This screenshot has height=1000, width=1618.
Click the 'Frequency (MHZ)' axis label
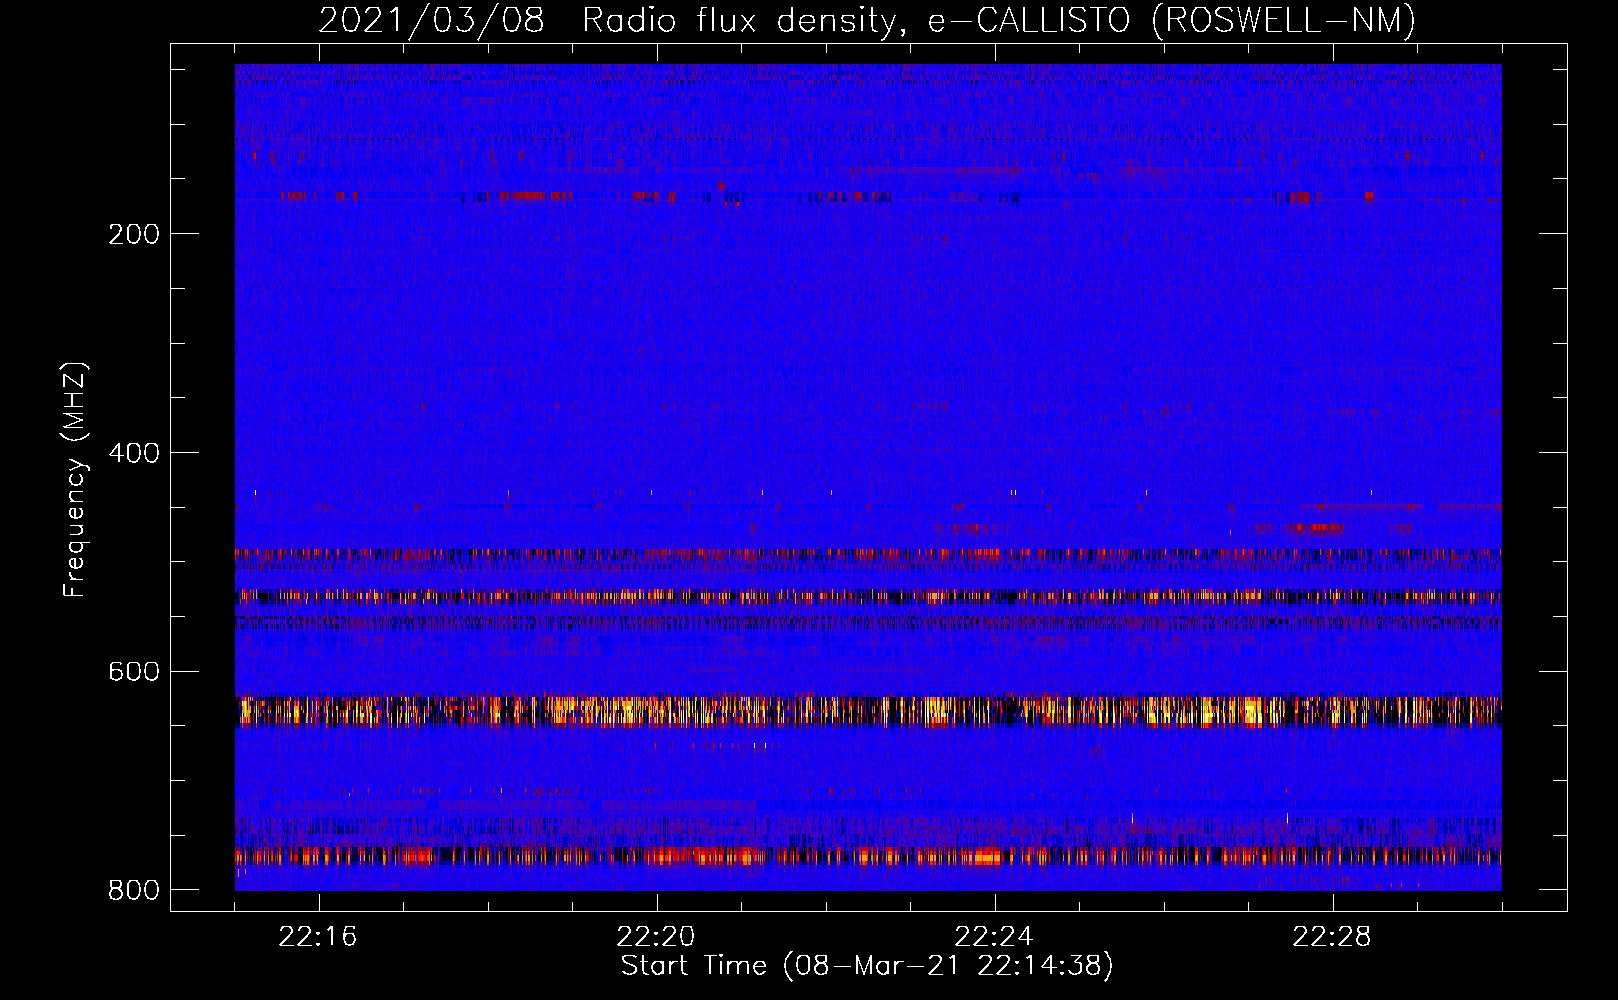click(74, 480)
